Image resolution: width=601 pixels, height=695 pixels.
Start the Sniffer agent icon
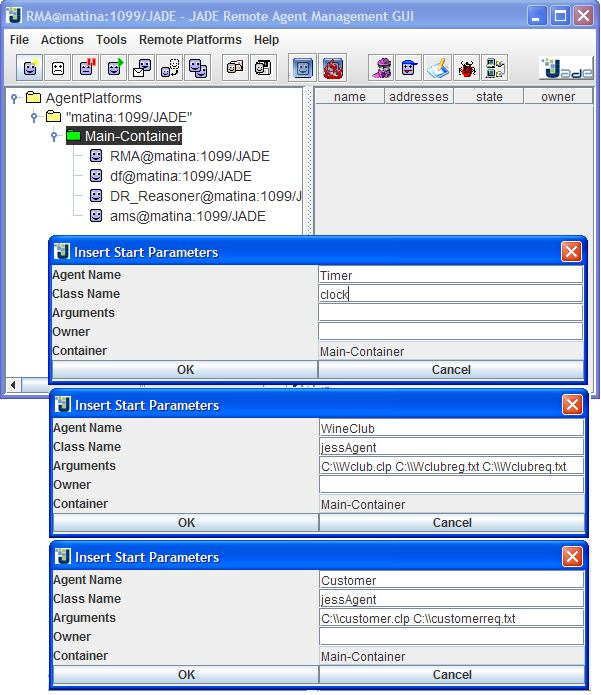coord(381,68)
